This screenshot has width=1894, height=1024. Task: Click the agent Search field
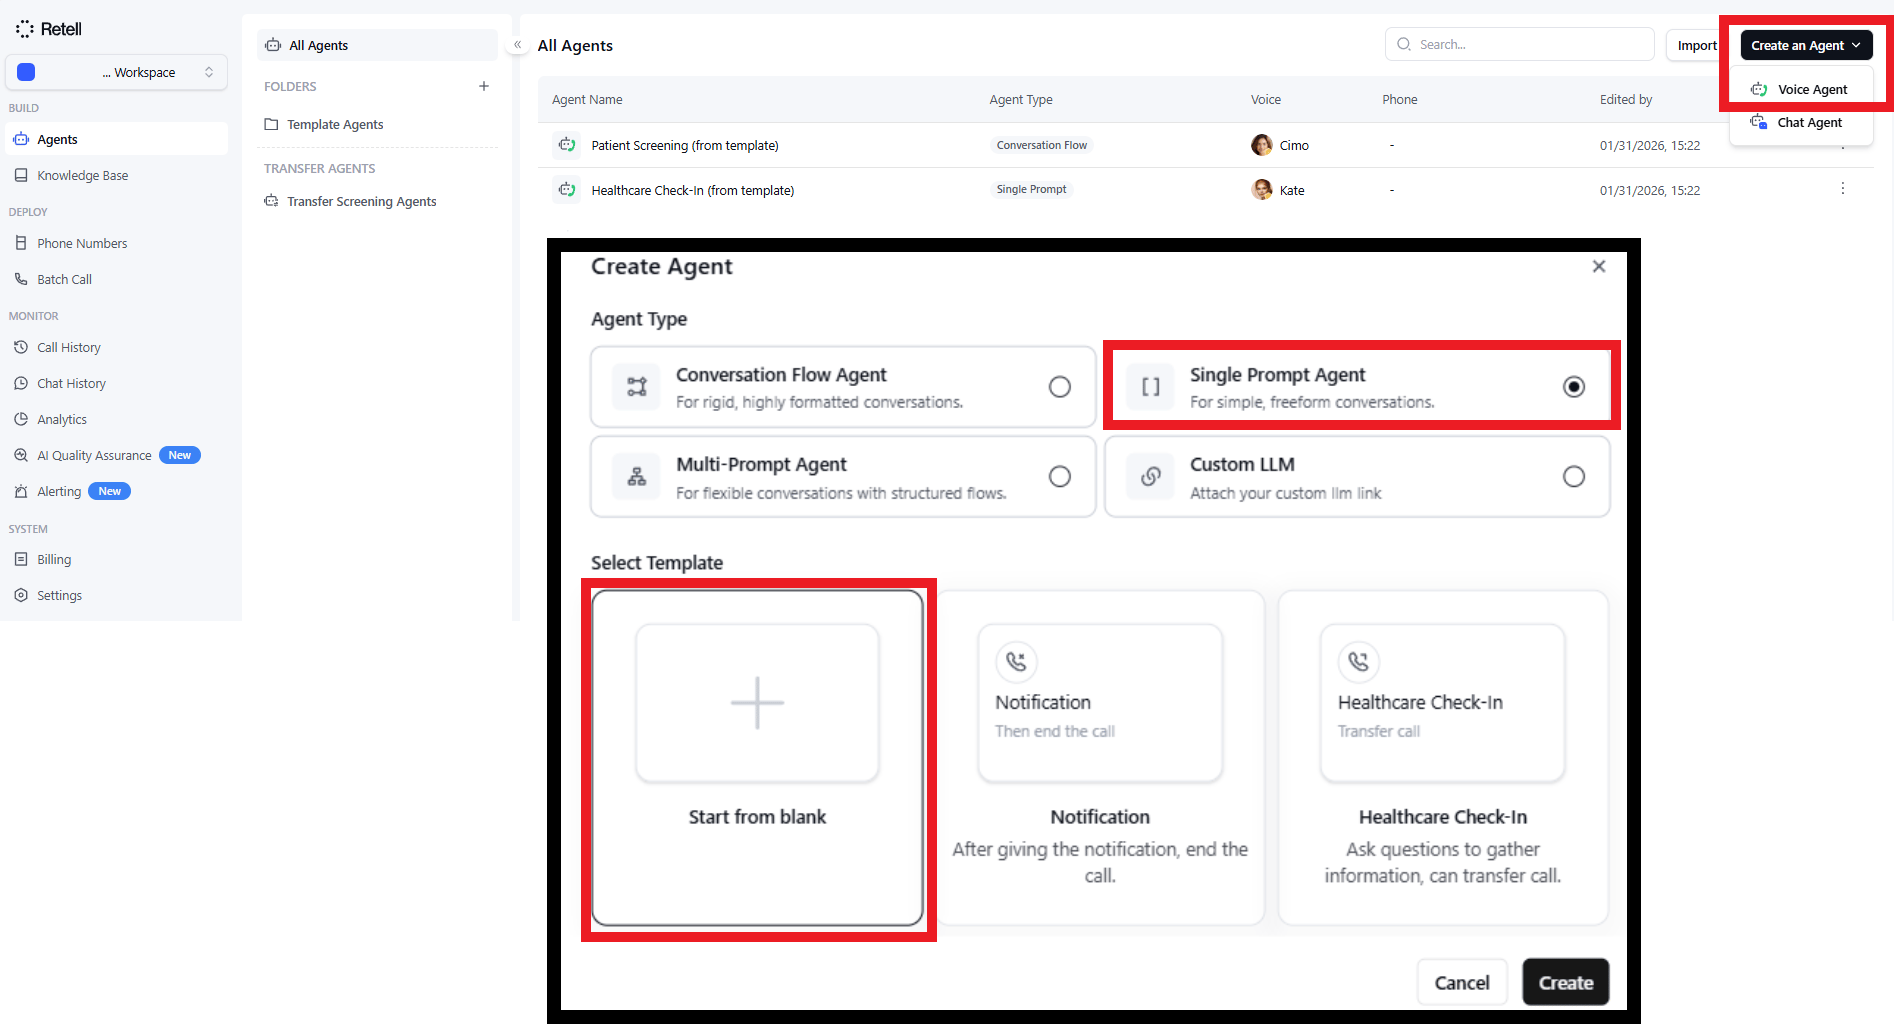(x=1519, y=44)
